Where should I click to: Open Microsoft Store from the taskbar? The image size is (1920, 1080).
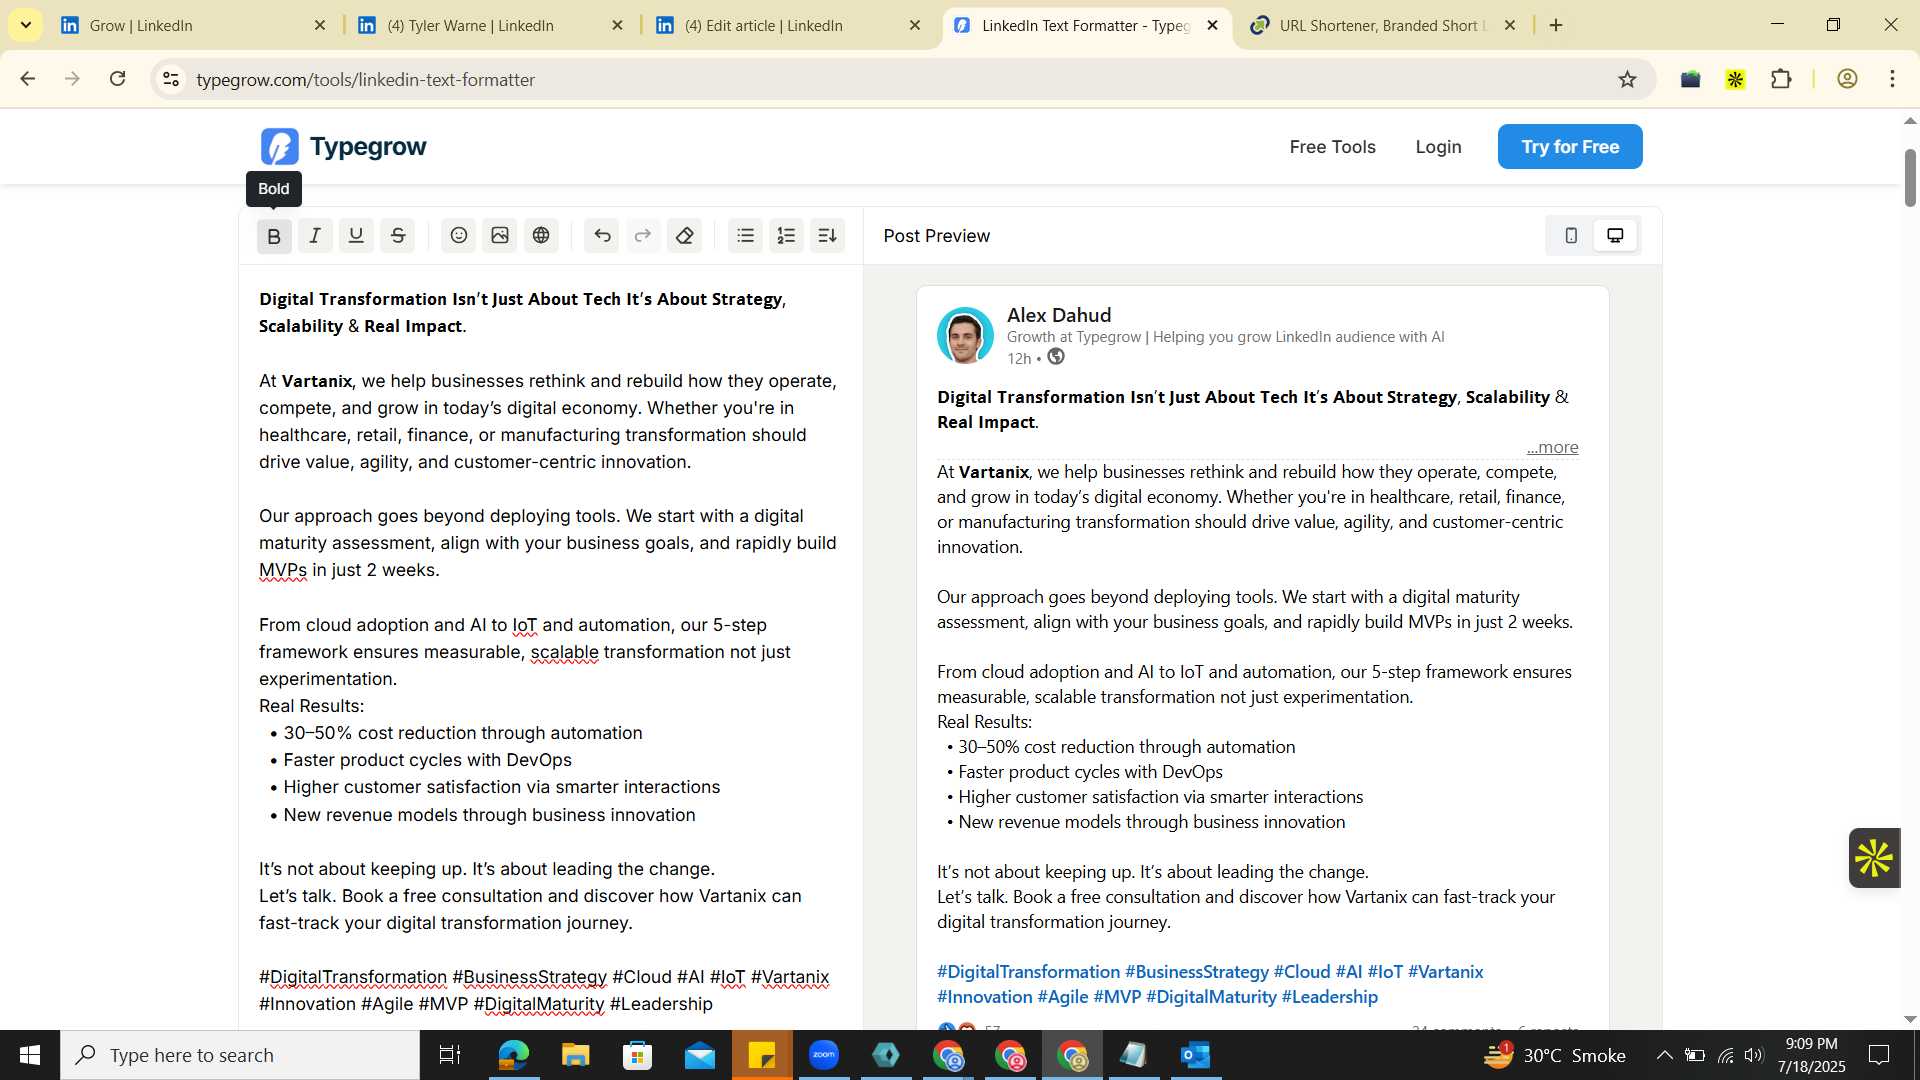point(637,1055)
